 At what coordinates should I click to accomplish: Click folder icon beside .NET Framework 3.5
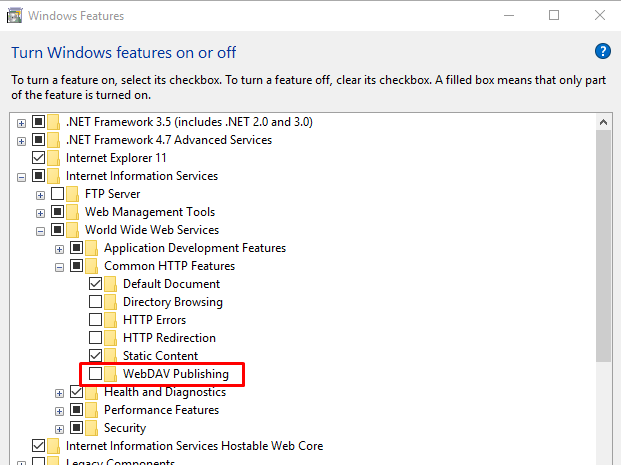(x=53, y=122)
